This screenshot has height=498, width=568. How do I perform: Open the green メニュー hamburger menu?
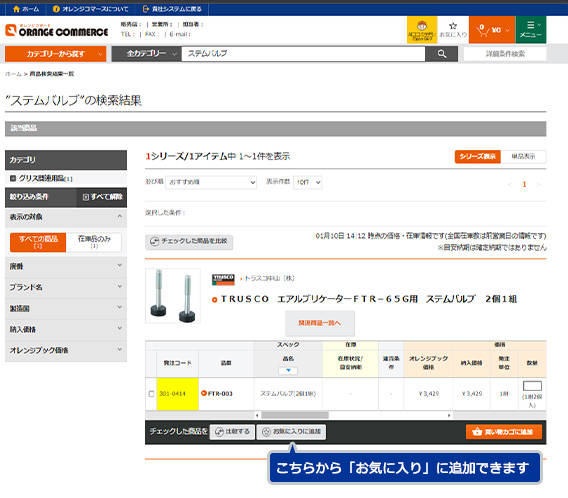(531, 30)
